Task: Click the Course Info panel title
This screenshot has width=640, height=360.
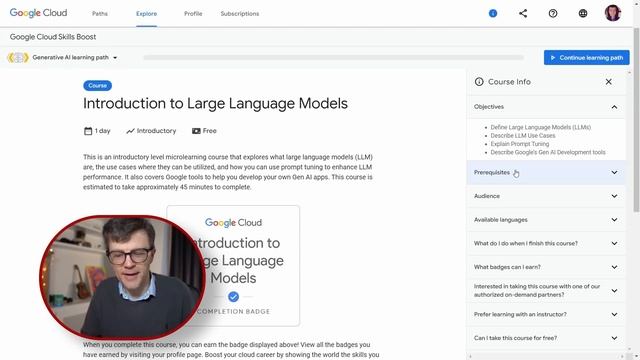Action: click(509, 82)
